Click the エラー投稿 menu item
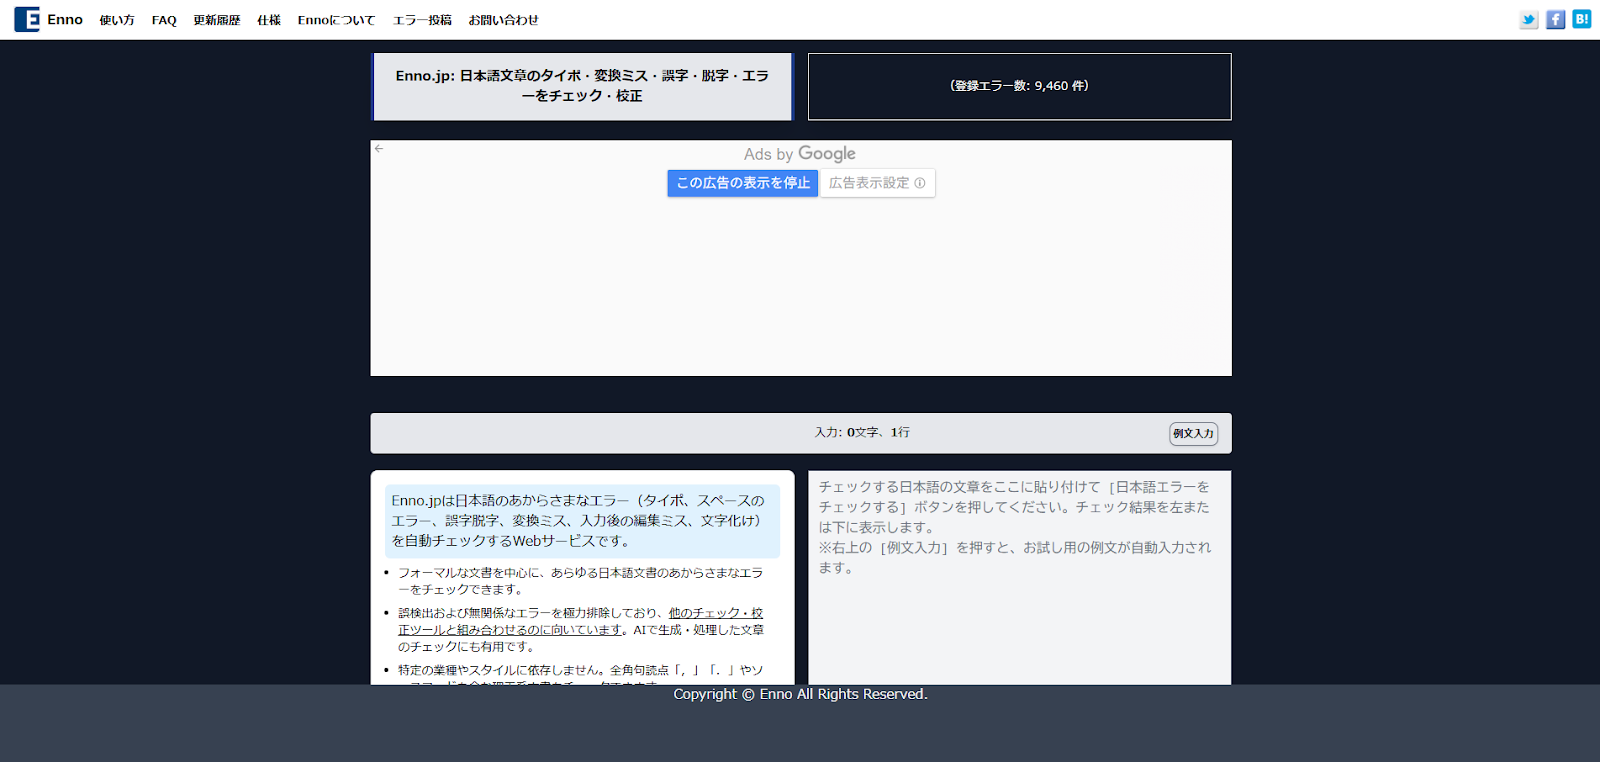 point(422,21)
